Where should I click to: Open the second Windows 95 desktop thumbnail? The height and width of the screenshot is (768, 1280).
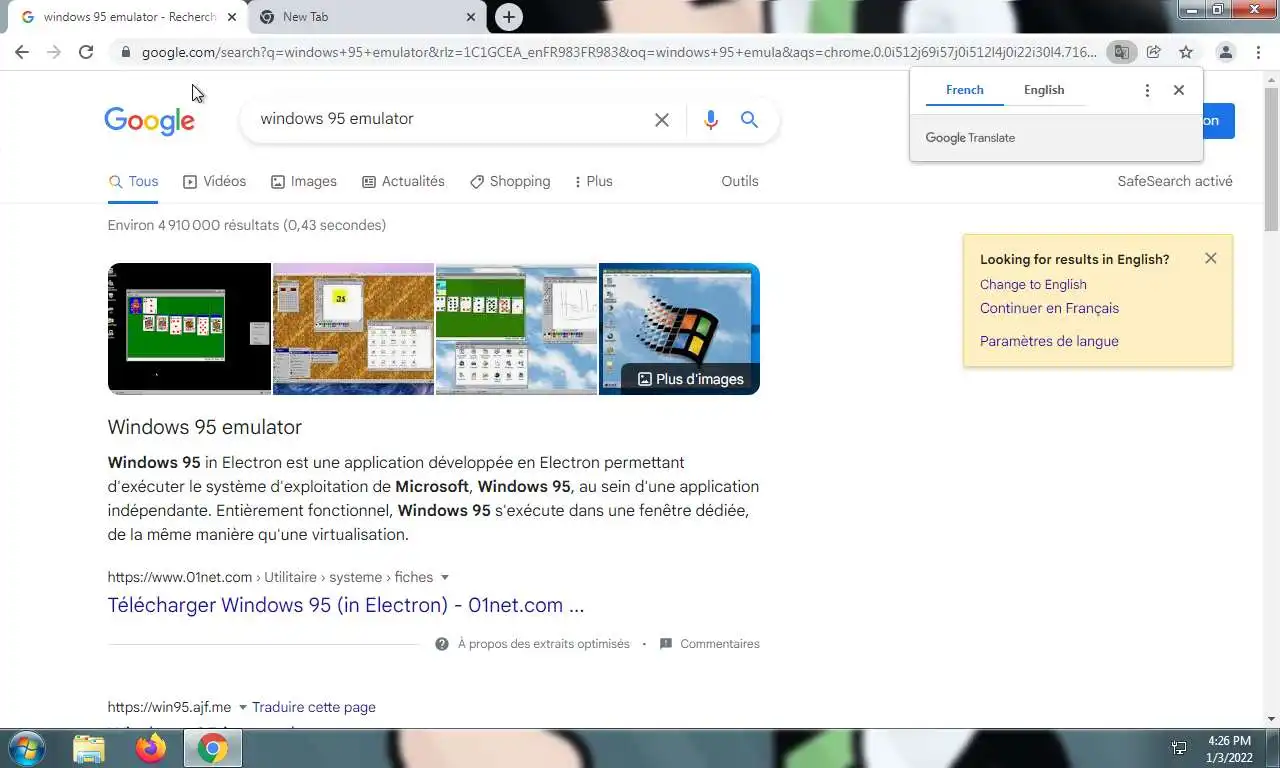[x=354, y=329]
